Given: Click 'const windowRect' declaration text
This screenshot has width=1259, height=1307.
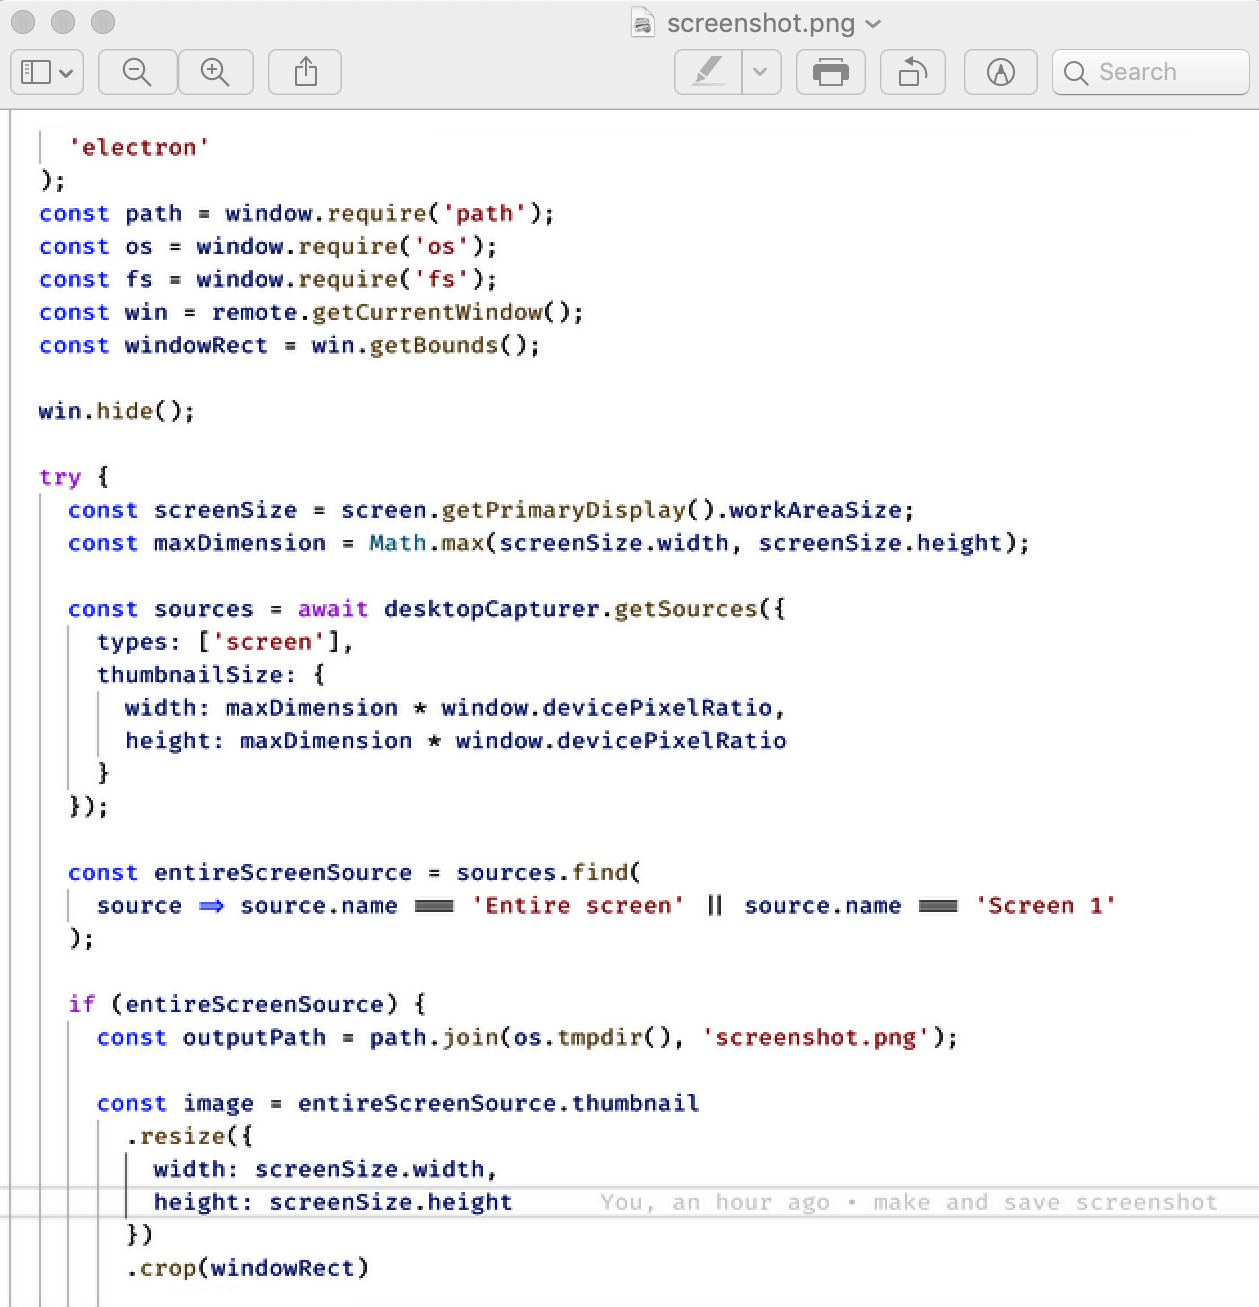Looking at the screenshot, I should point(153,345).
